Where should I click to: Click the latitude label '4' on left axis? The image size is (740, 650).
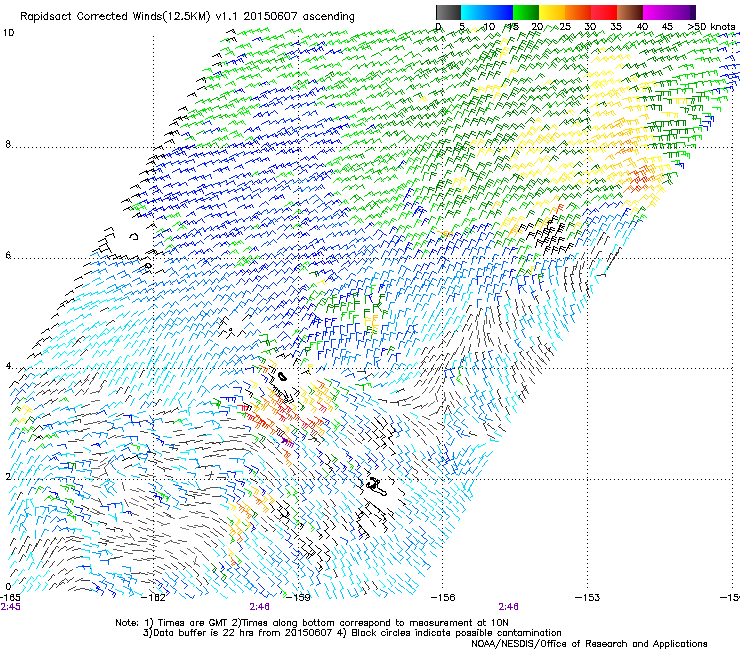tap(8, 366)
